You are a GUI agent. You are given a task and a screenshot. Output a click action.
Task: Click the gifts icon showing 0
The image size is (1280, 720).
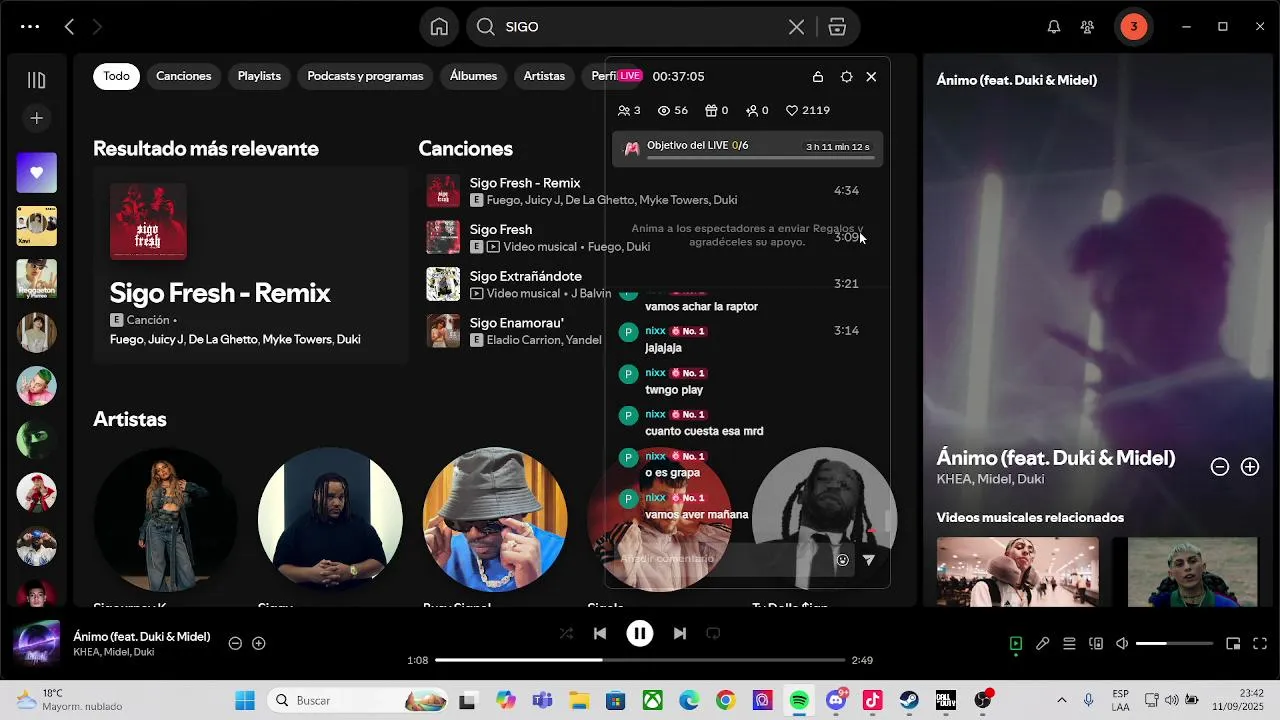pyautogui.click(x=716, y=111)
